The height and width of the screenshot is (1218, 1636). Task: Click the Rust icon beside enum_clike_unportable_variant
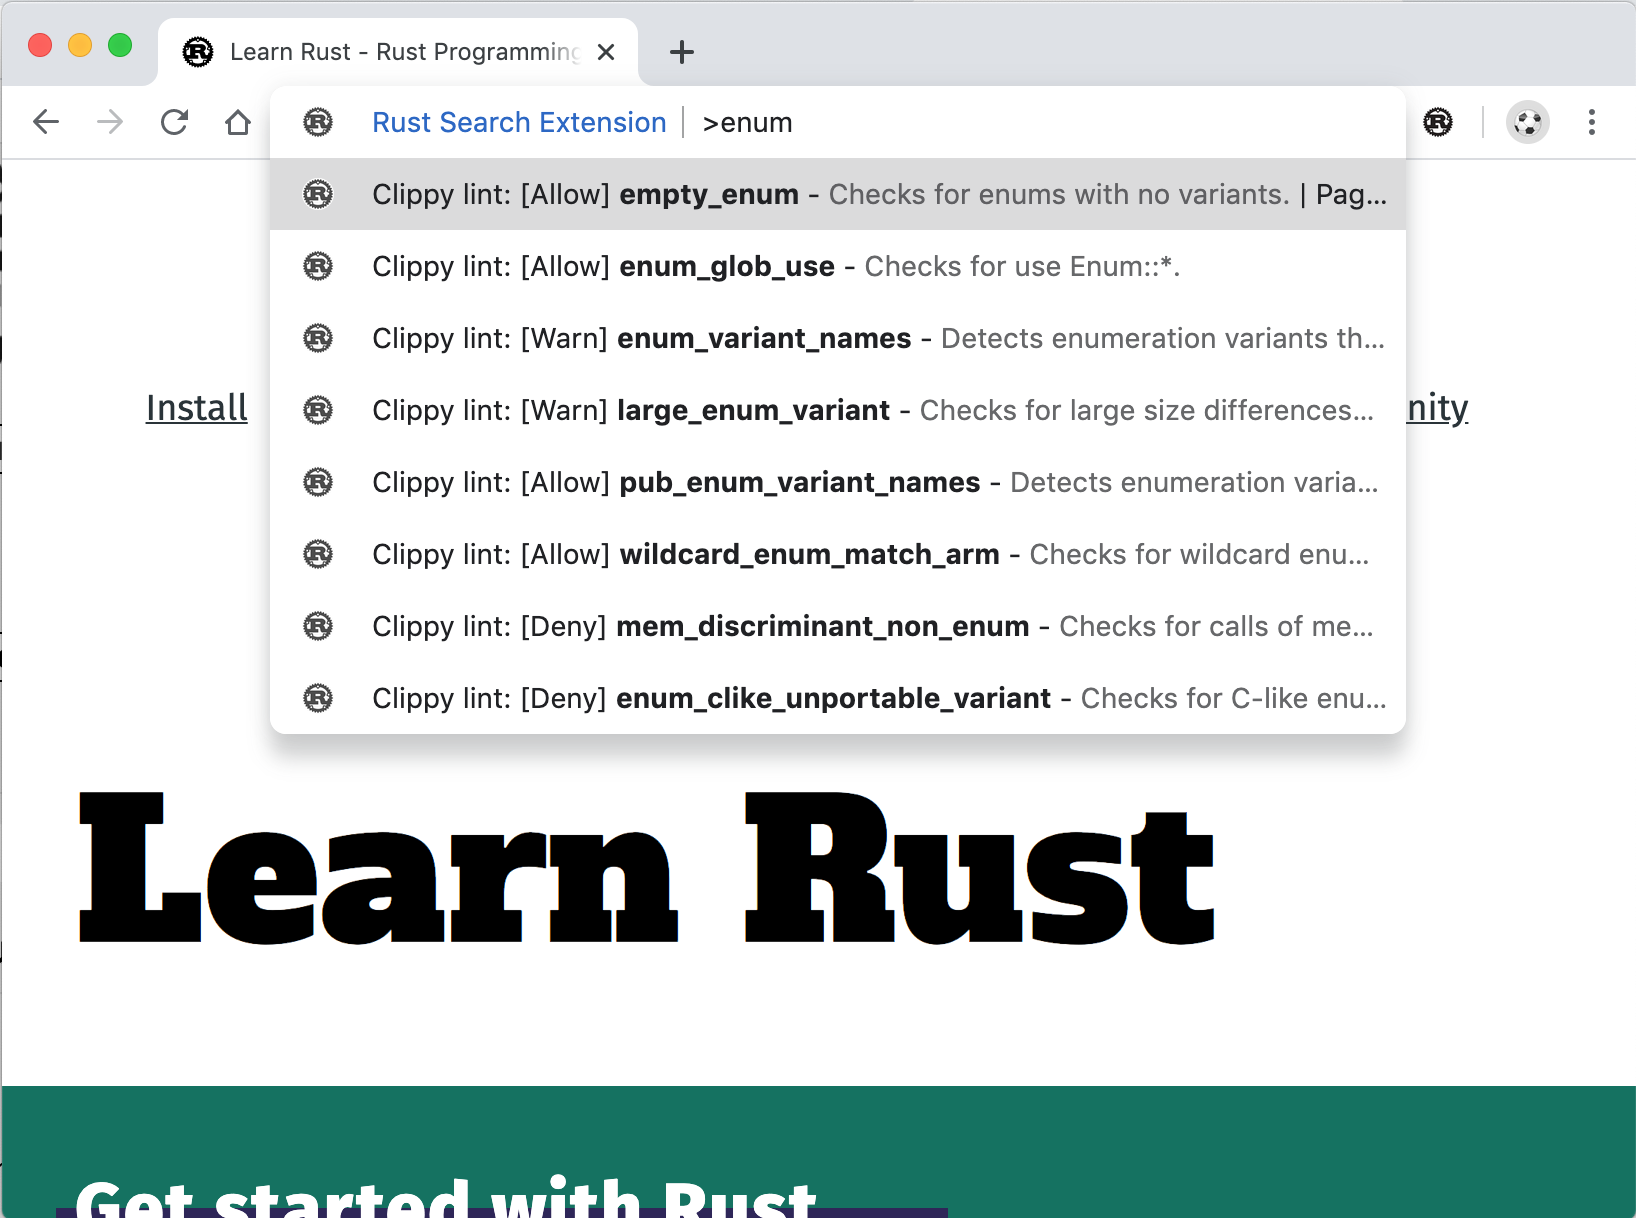click(x=318, y=698)
